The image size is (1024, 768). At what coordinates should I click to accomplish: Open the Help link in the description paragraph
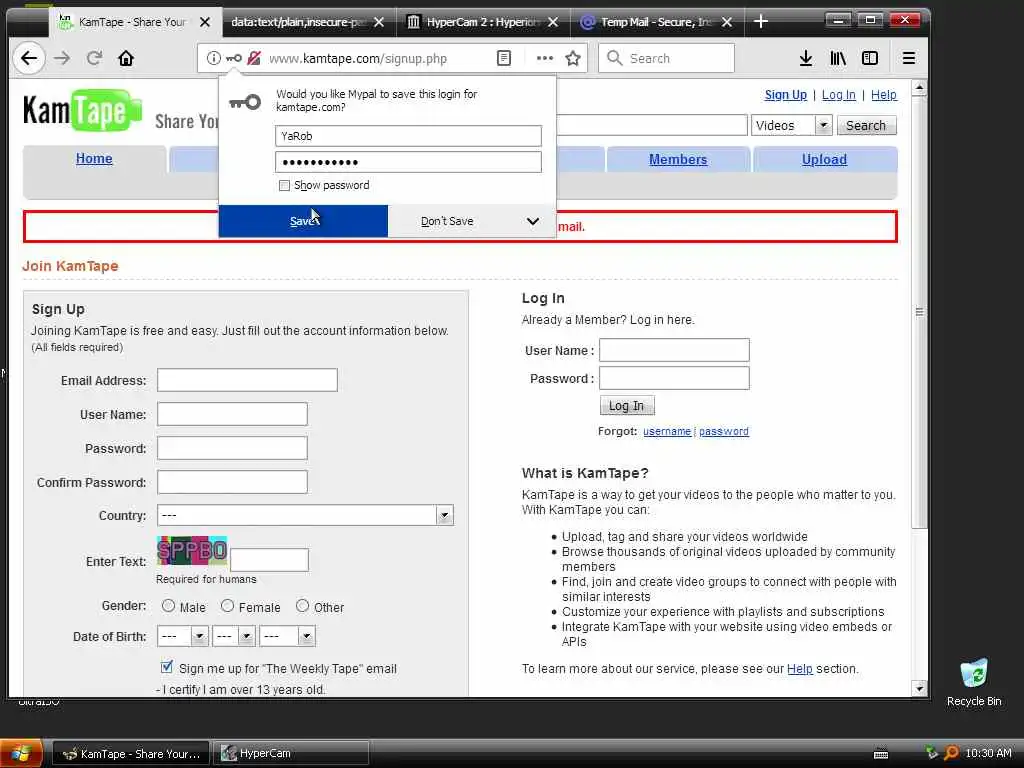(799, 669)
